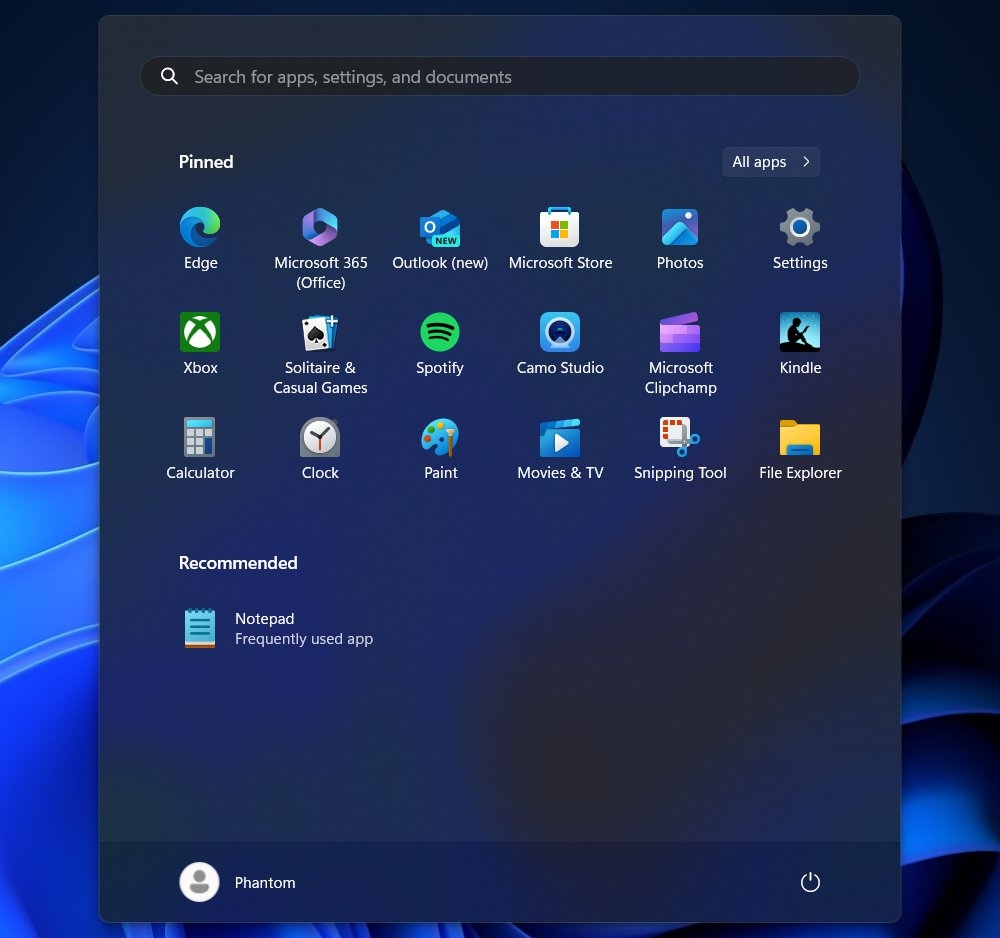Launch the Microsoft 365 (Office) icon
Viewport: 1000px width, 938px height.
pyautogui.click(x=320, y=227)
